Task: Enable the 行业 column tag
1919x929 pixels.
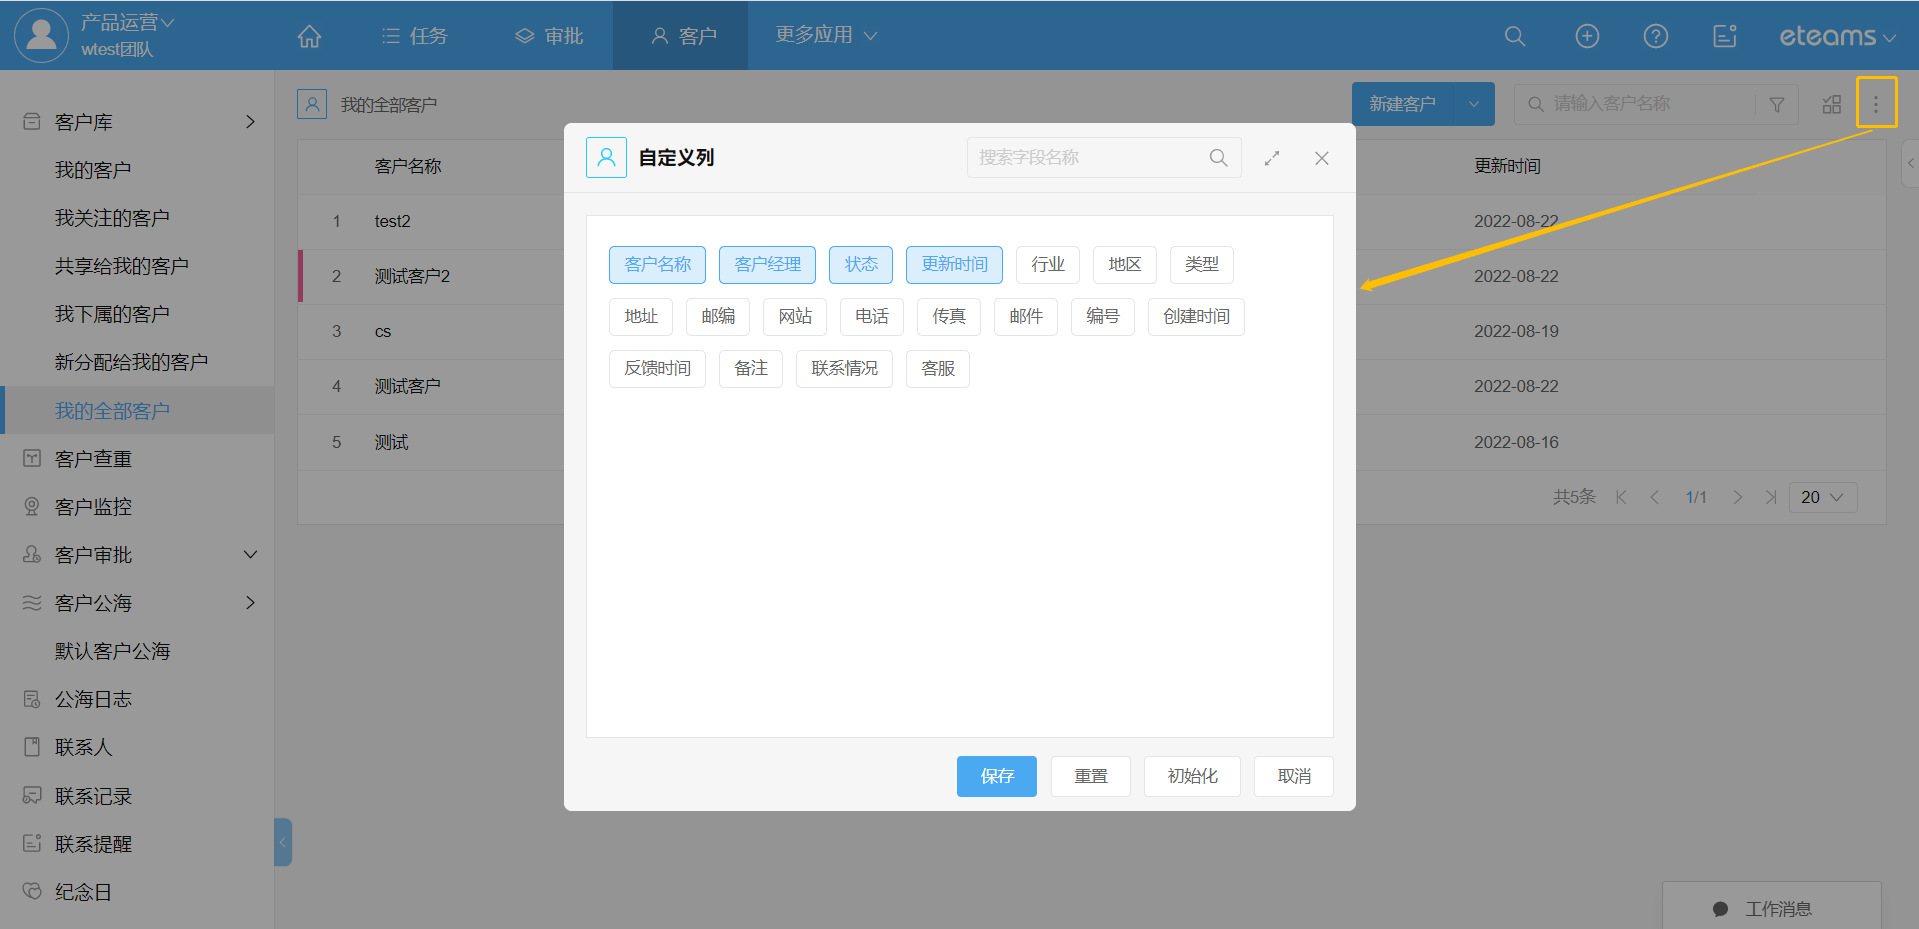Action: coord(1047,264)
